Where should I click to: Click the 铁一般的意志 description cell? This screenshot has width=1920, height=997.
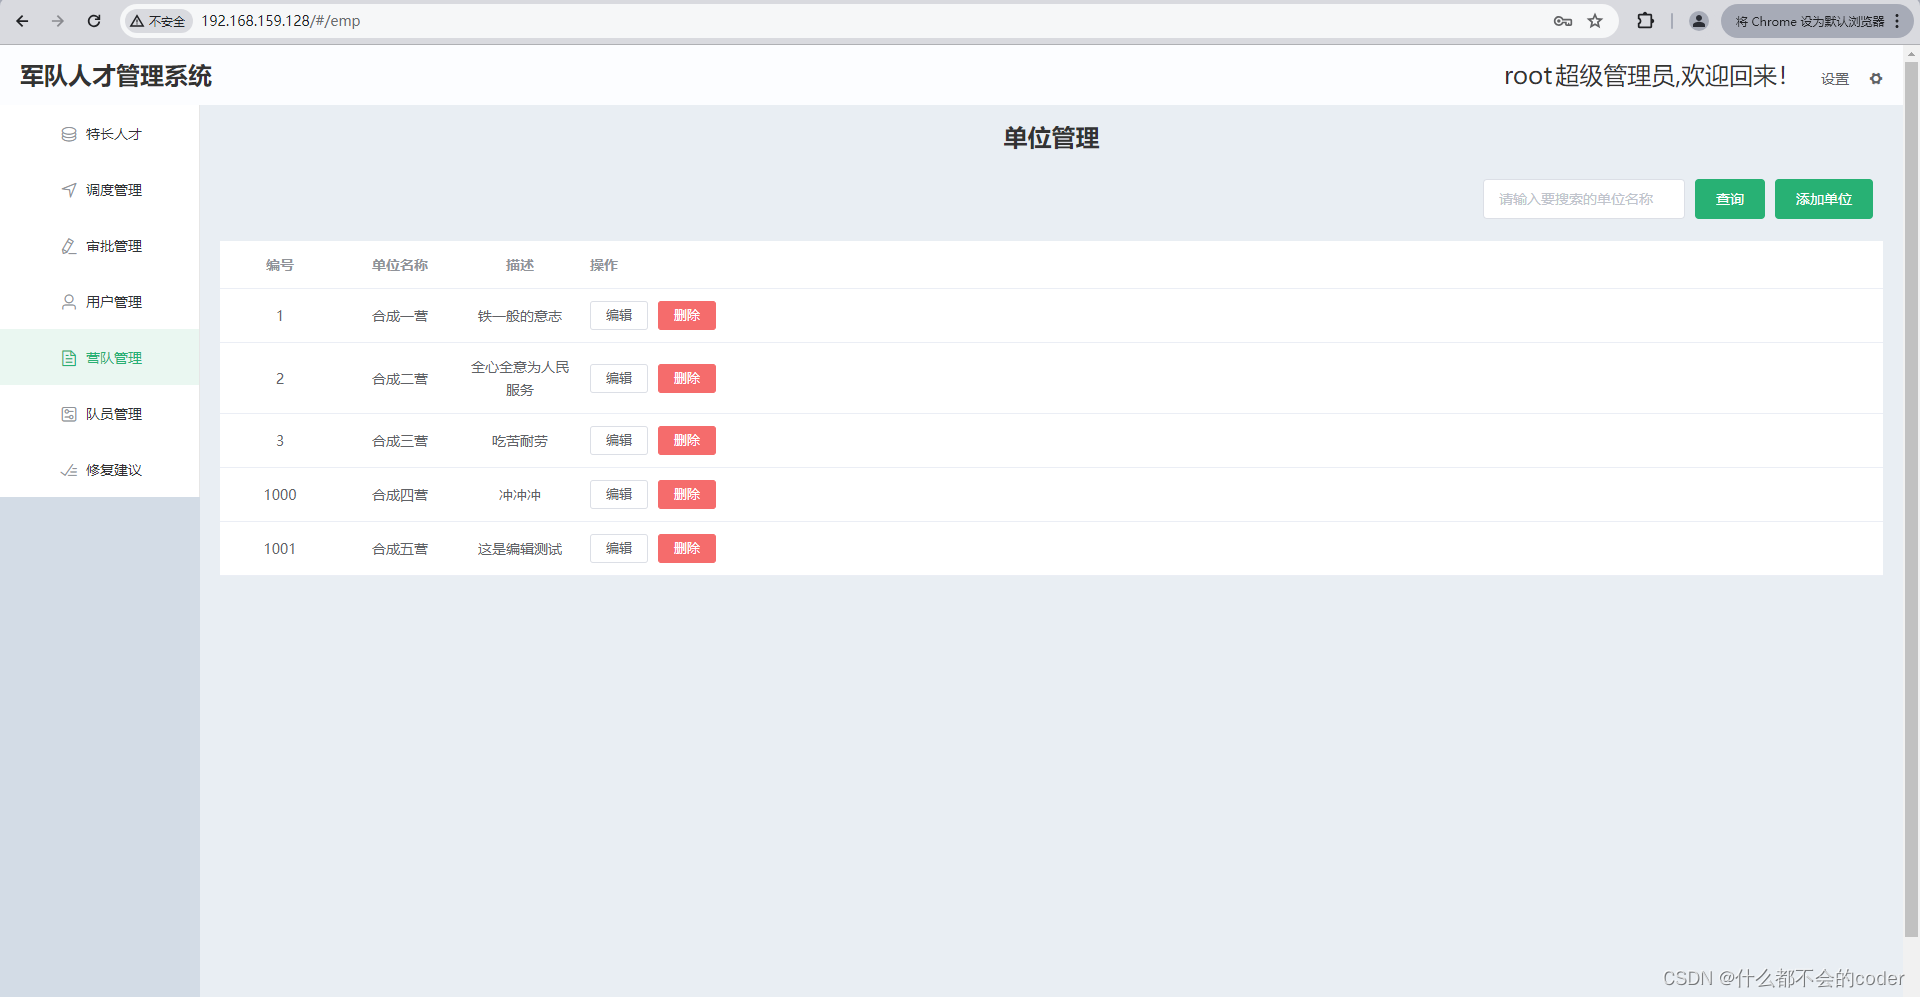coord(520,316)
